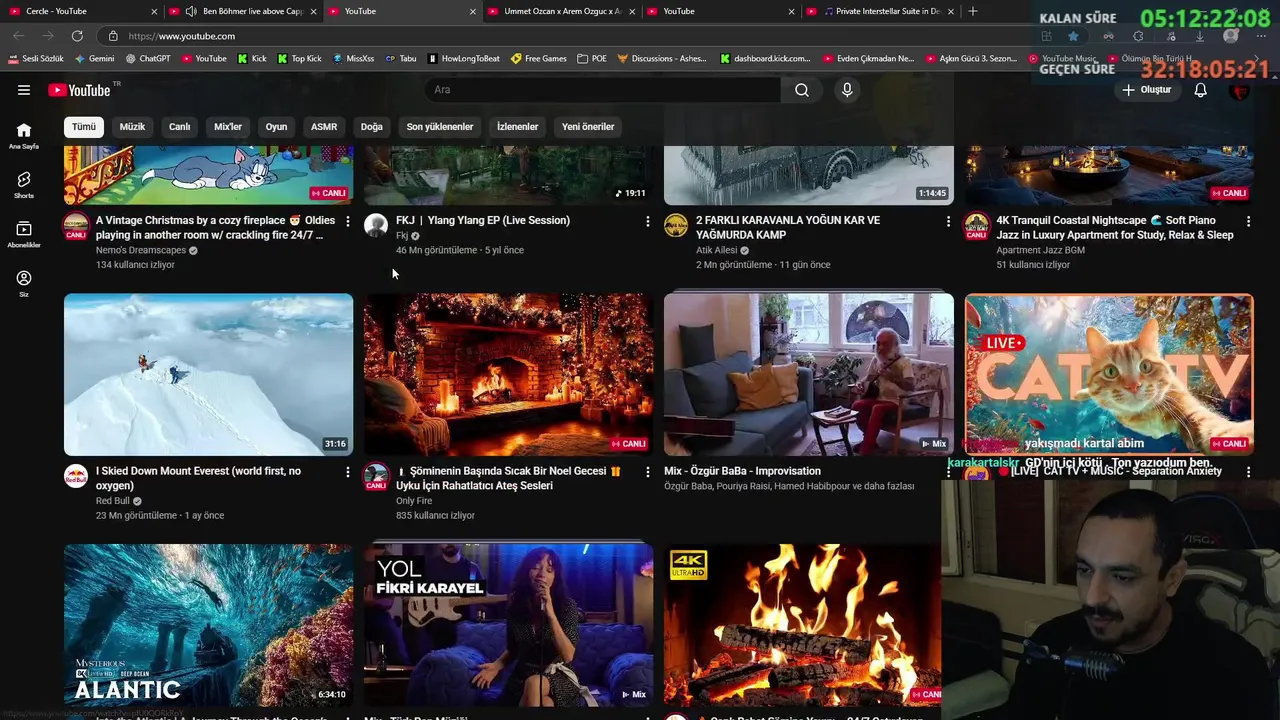Switch to the Private Interstellar Suite browser tab
Screen dimensions: 1280x720
click(880, 11)
